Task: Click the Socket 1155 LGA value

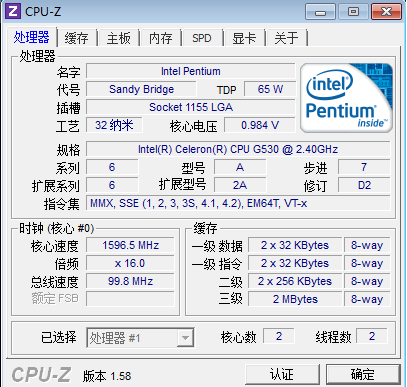Action: click(x=191, y=107)
